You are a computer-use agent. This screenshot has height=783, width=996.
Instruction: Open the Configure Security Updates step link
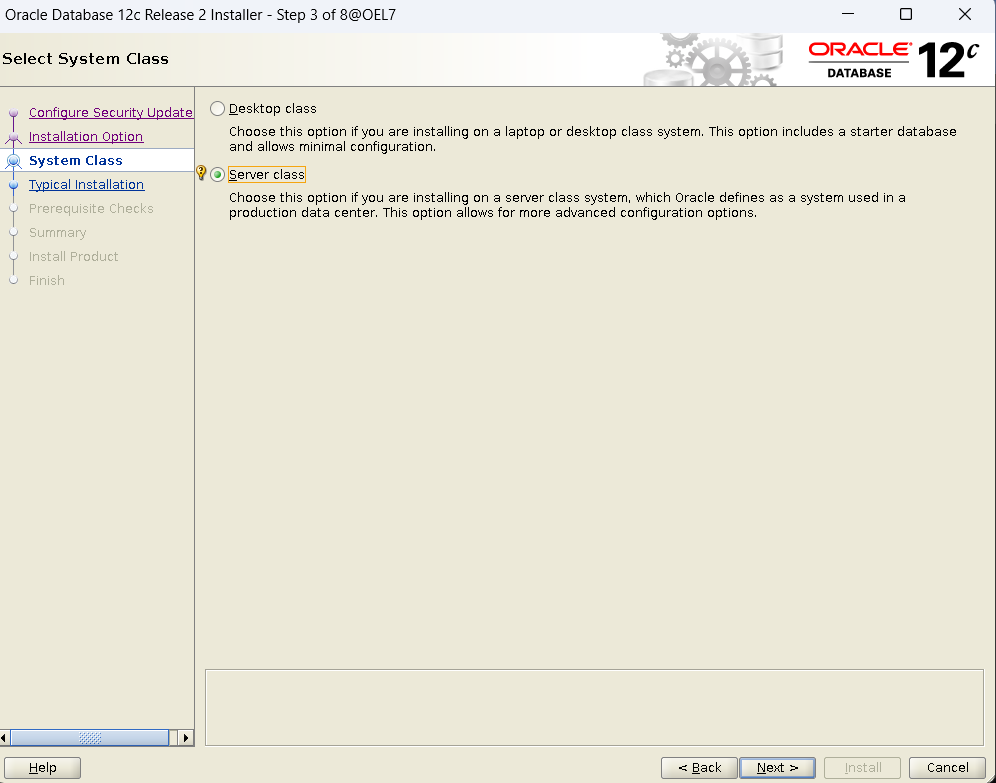pos(111,112)
